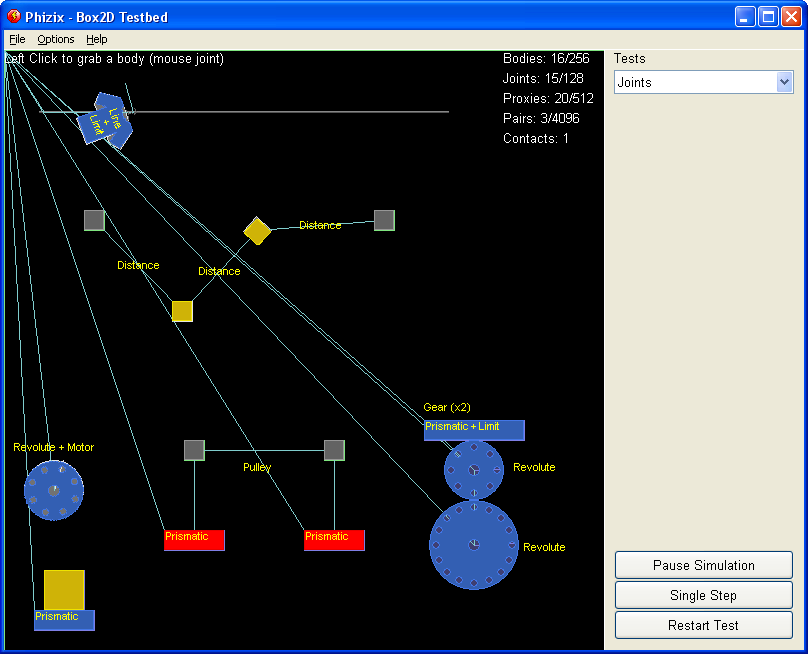Grab the tilted Line + Limit body
808x654 pixels.
point(105,121)
